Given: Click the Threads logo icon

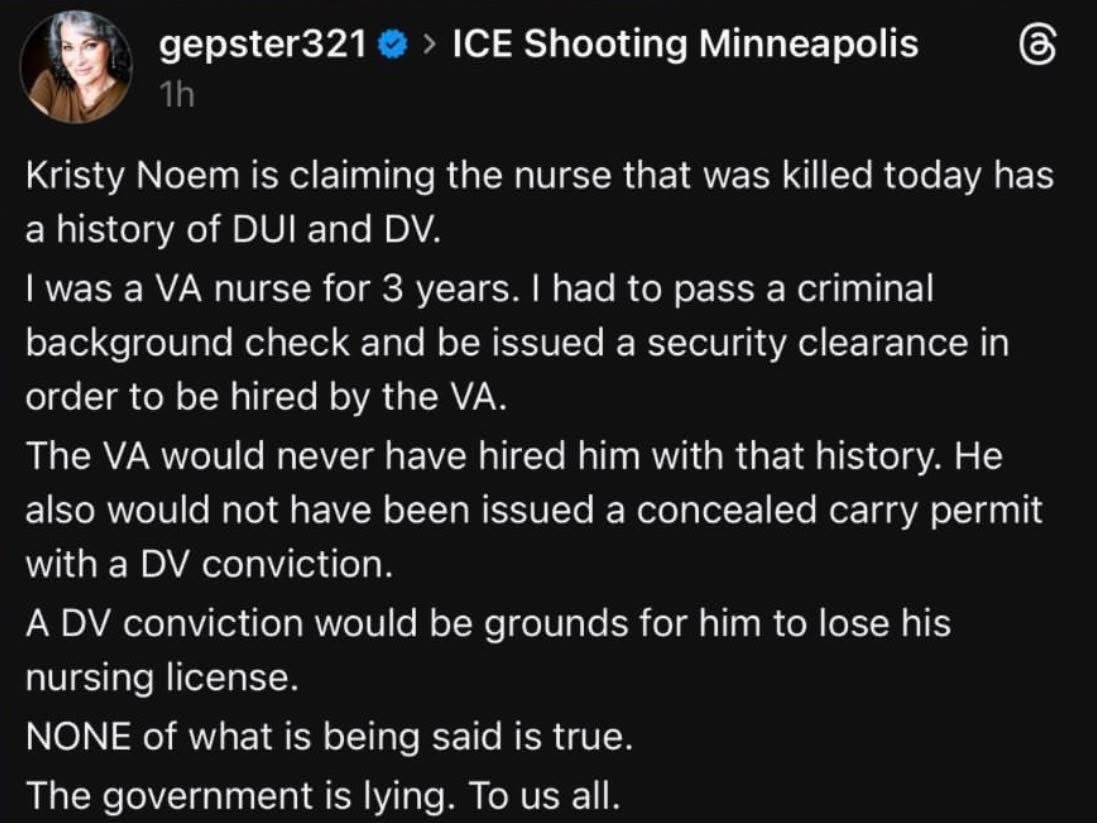Looking at the screenshot, I should [x=1038, y=46].
